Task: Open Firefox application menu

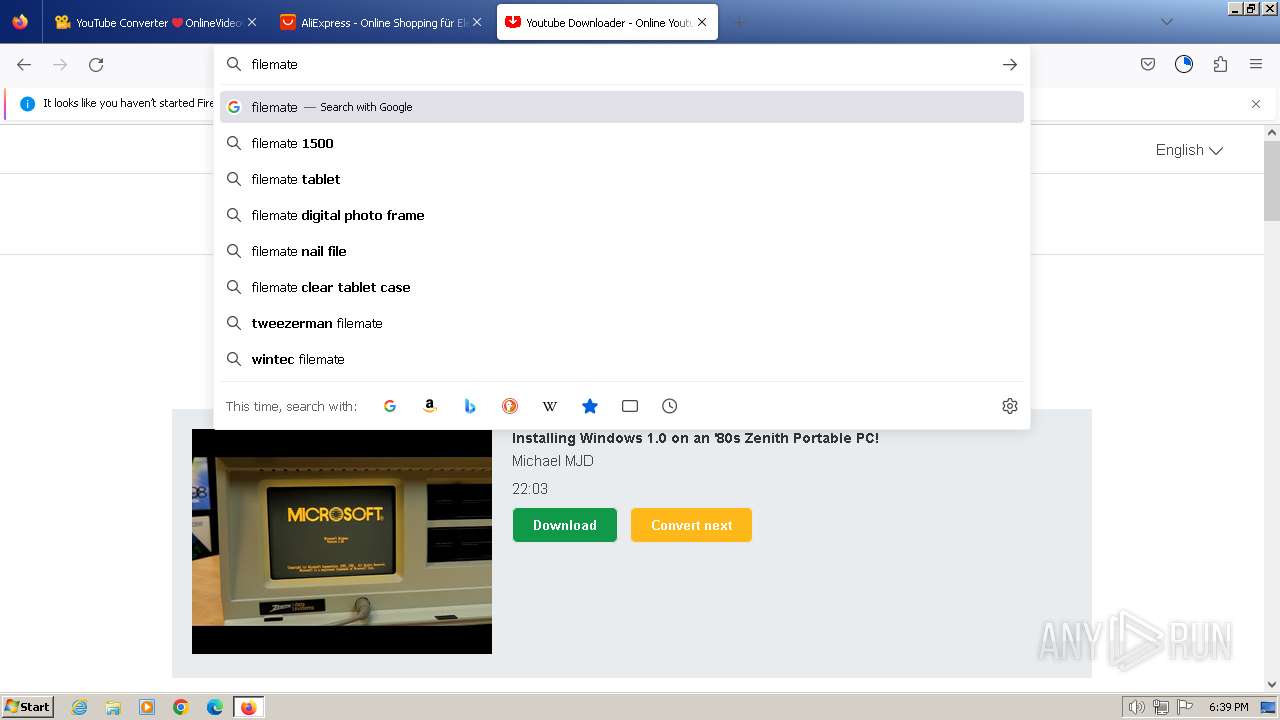Action: (1256, 64)
